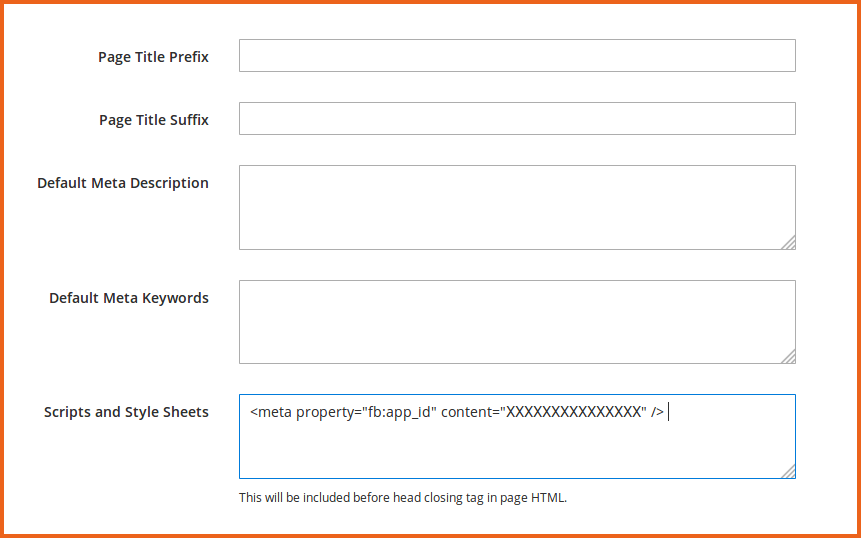
Task: Click empty area of Scripts and Style Sheets textarea
Action: tap(517, 450)
